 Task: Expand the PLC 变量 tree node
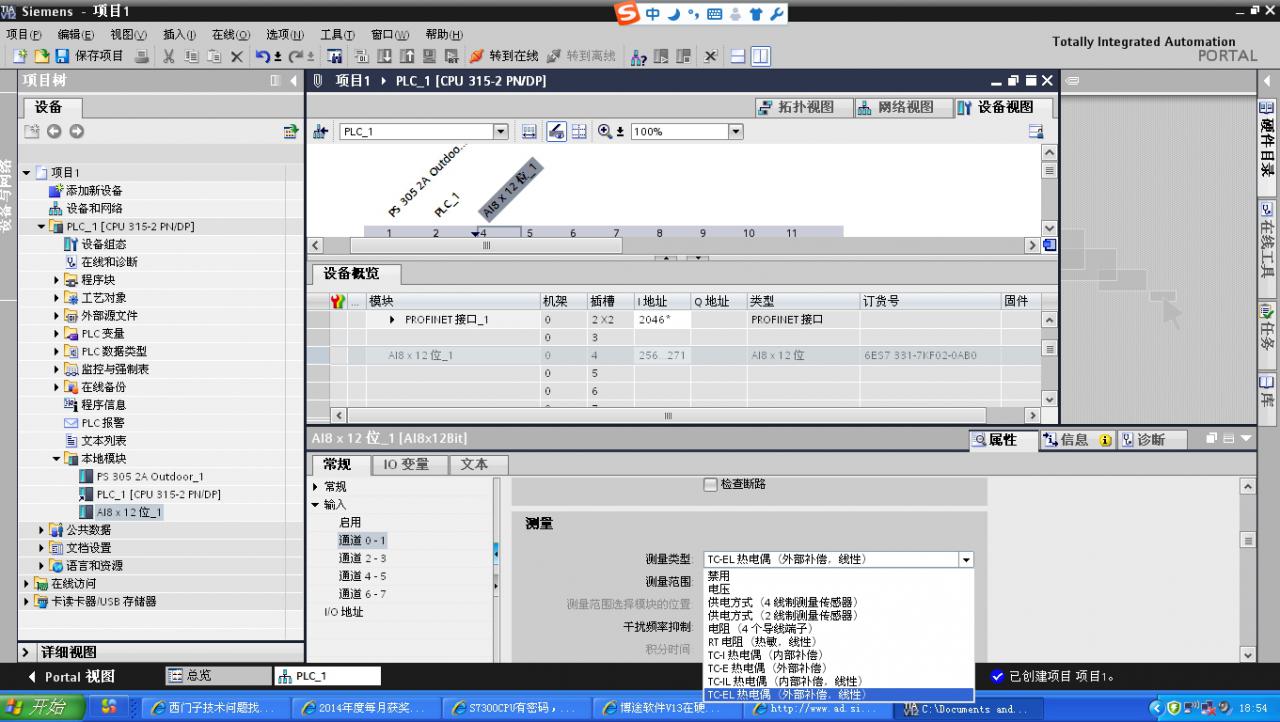tap(57, 334)
